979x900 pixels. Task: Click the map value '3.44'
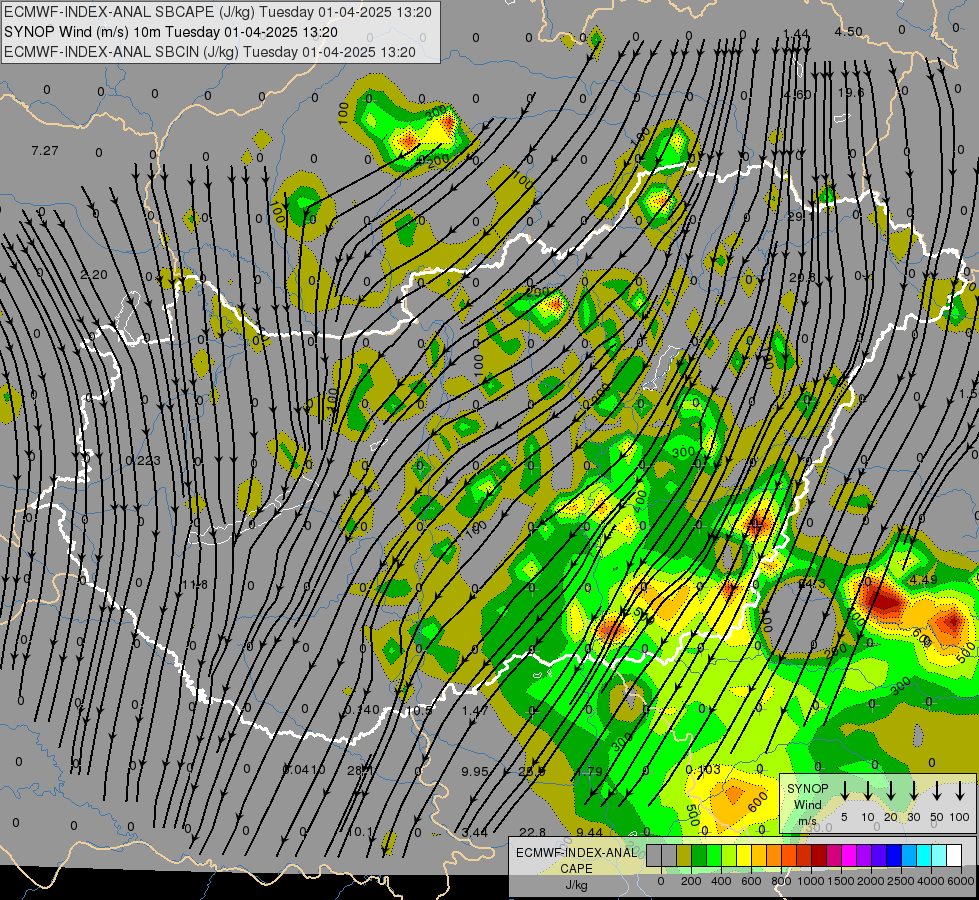coord(475,833)
